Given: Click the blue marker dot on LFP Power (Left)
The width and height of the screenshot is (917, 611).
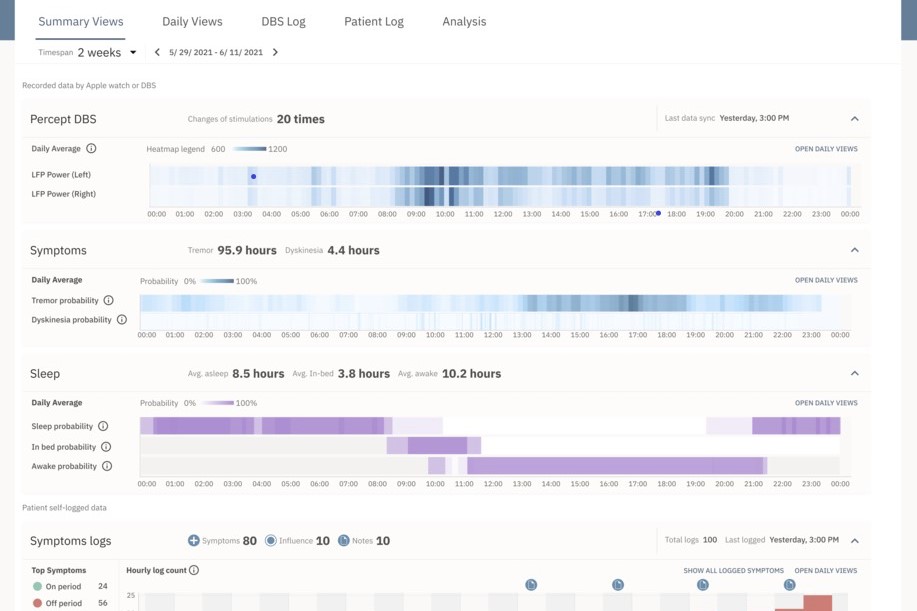Looking at the screenshot, I should (253, 177).
